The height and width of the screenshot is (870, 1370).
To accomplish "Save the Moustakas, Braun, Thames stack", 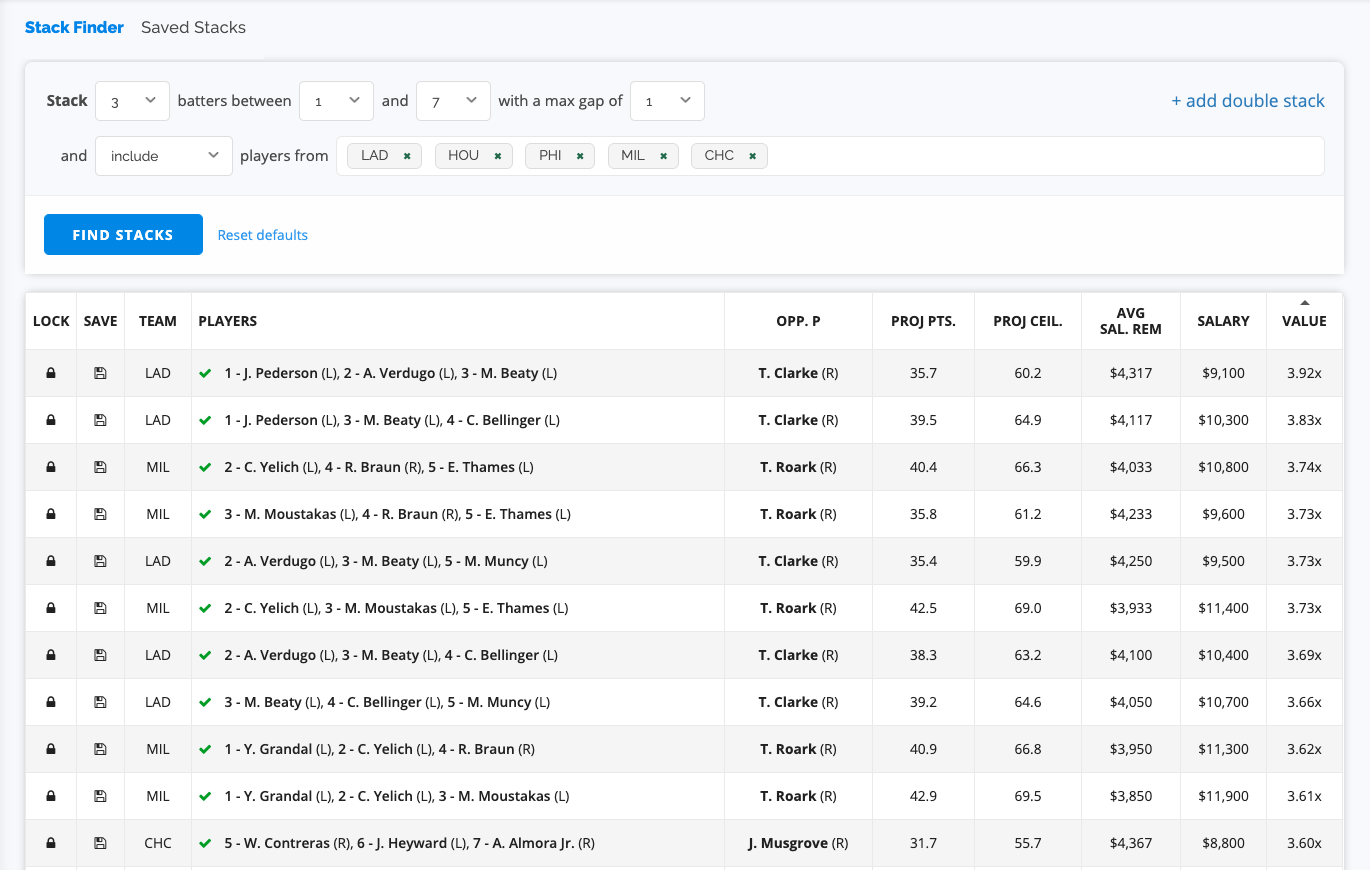I will [x=100, y=514].
